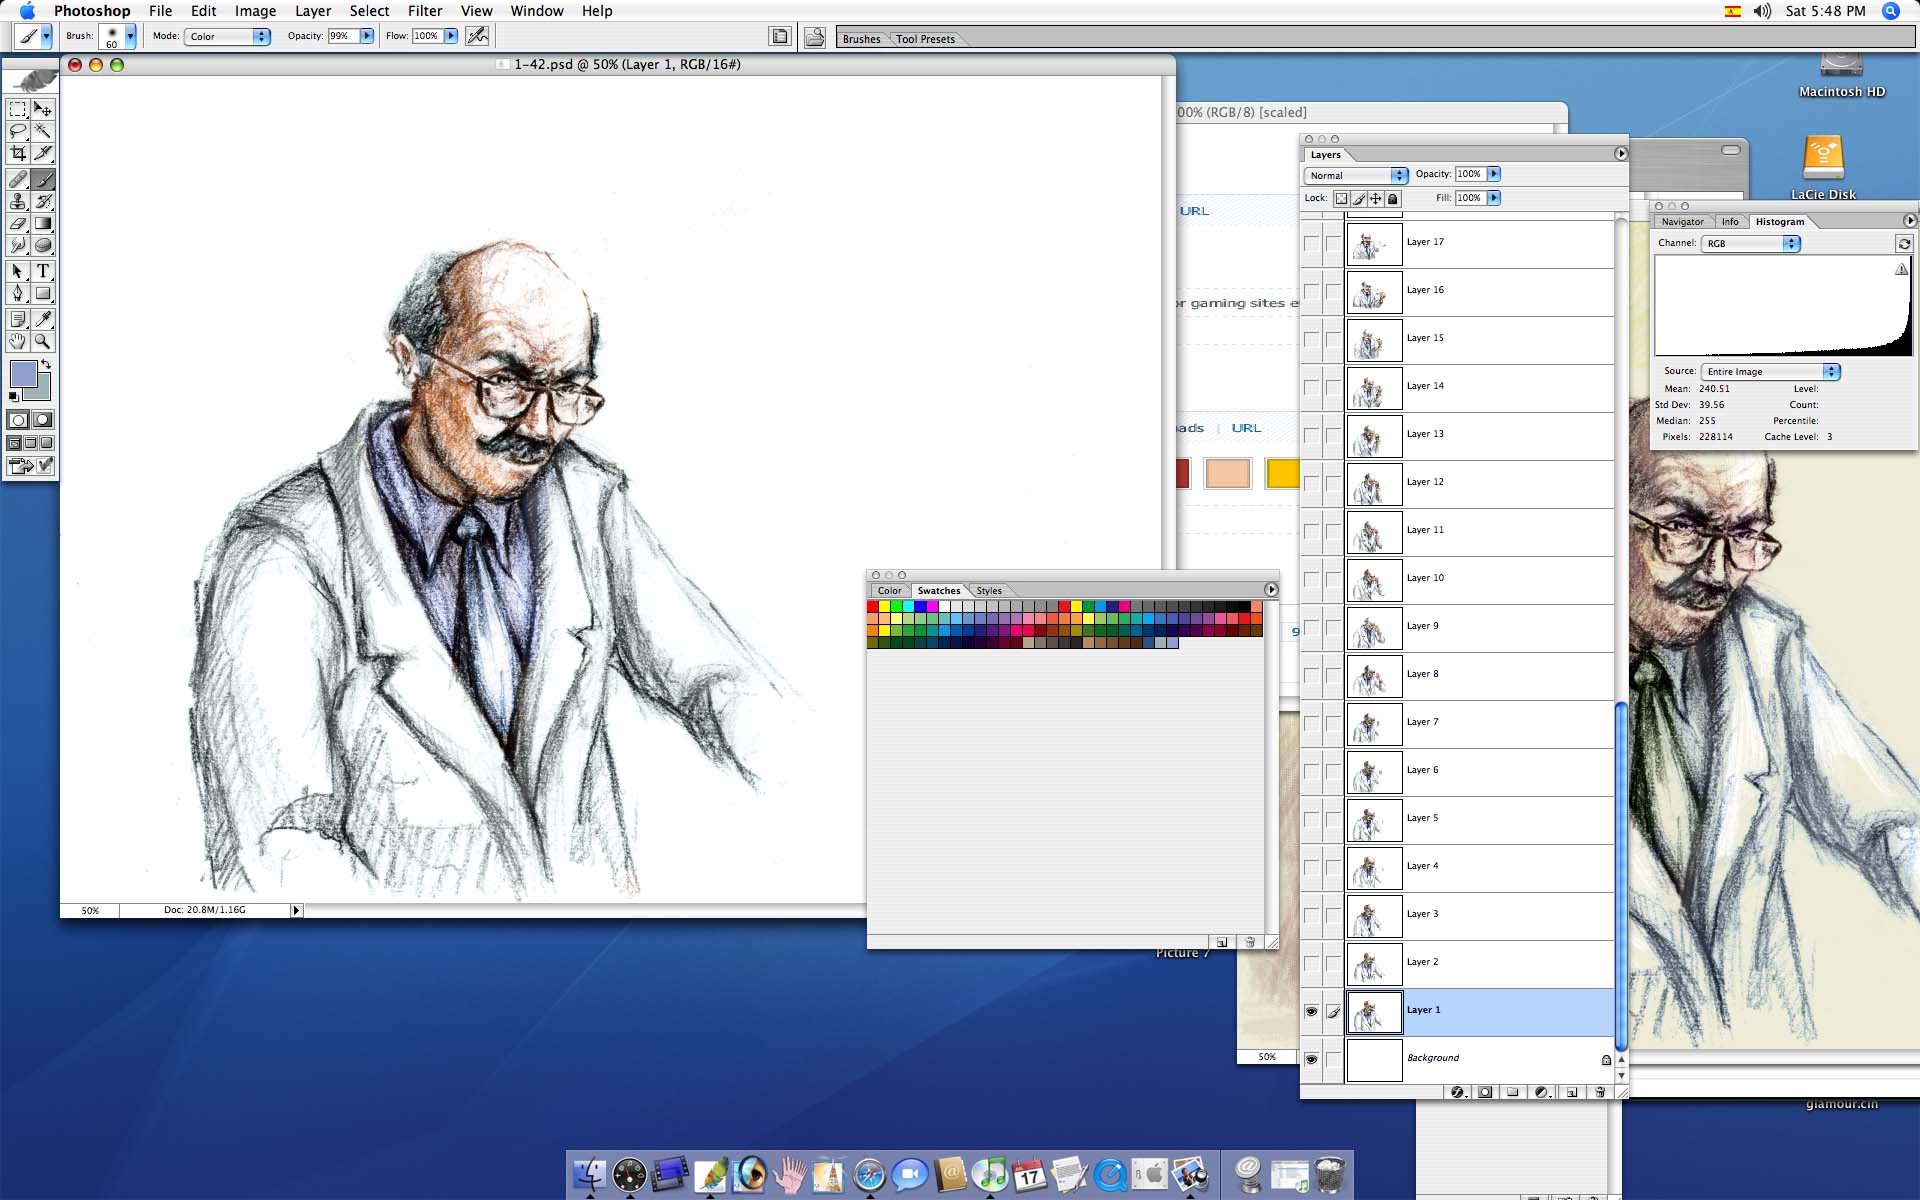Open the Select menu
The height and width of the screenshot is (1200, 1920).
(369, 11)
